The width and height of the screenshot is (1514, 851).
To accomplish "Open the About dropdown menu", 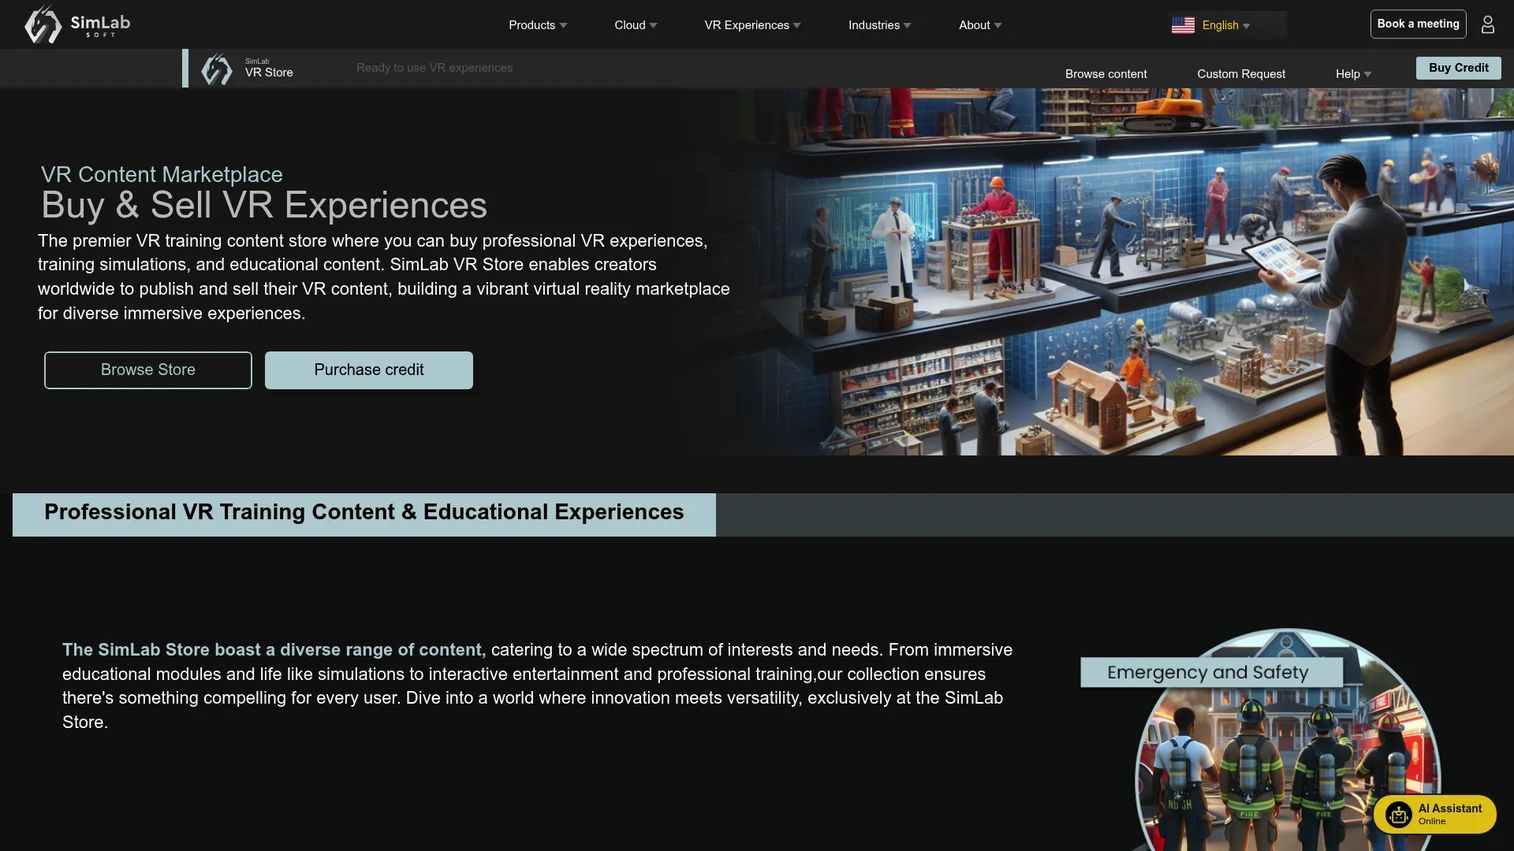I will tap(980, 25).
